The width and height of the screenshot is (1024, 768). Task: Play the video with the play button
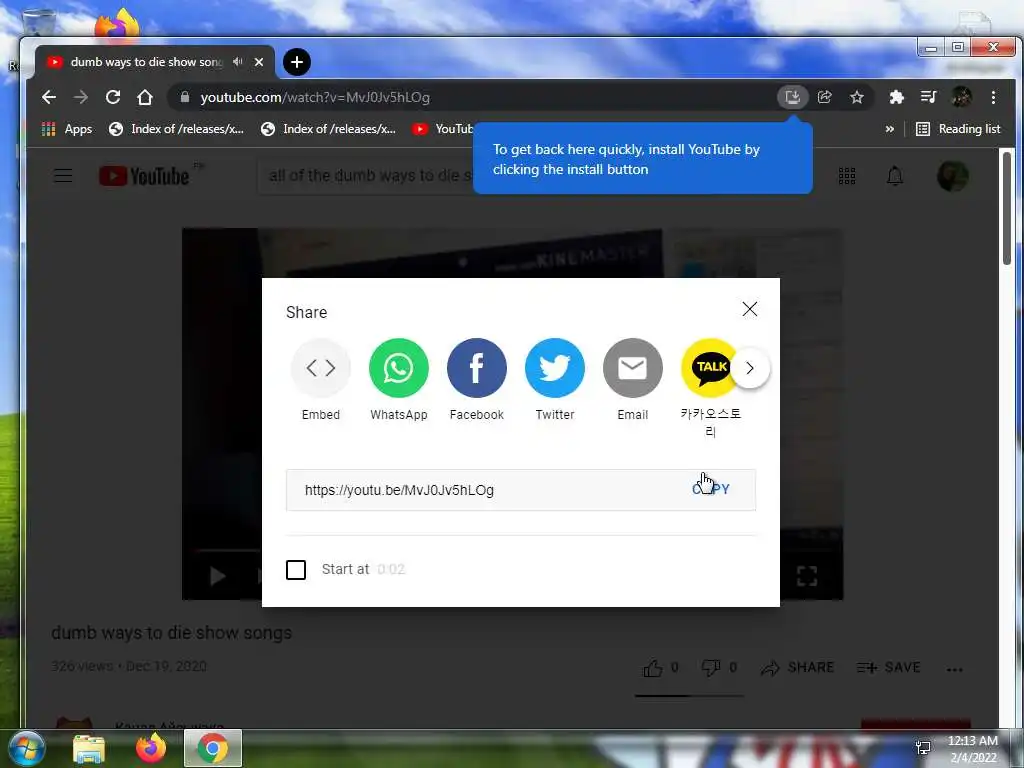tap(217, 576)
